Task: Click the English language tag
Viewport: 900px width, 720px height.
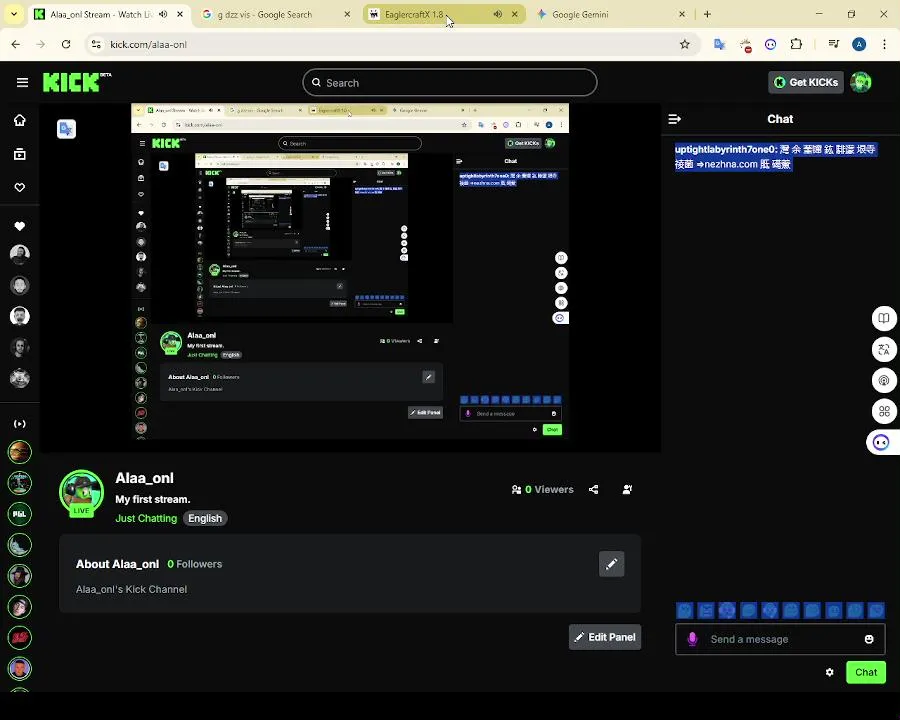Action: click(205, 518)
